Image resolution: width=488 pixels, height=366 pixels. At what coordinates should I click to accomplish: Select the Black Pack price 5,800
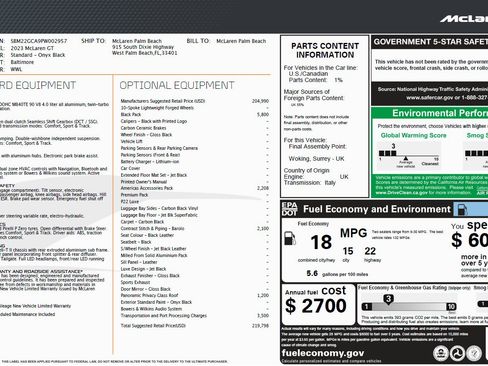click(x=263, y=114)
